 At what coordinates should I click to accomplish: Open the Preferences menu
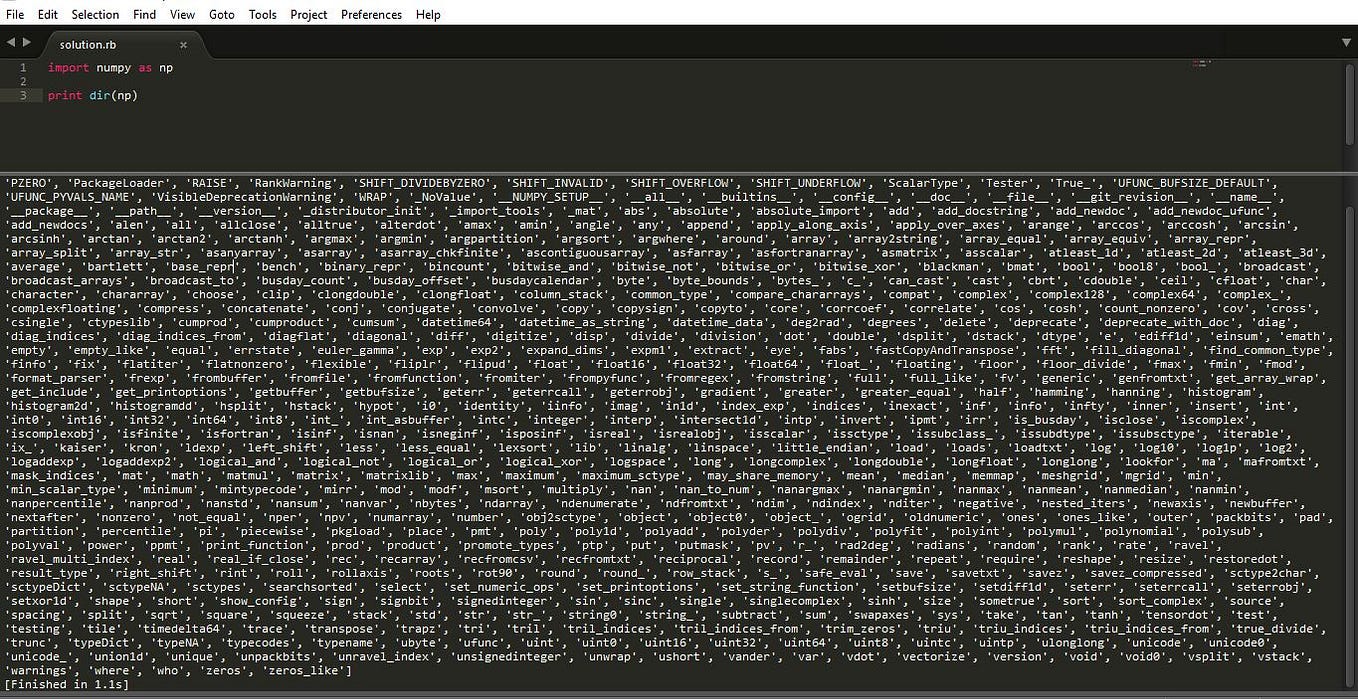pos(371,14)
